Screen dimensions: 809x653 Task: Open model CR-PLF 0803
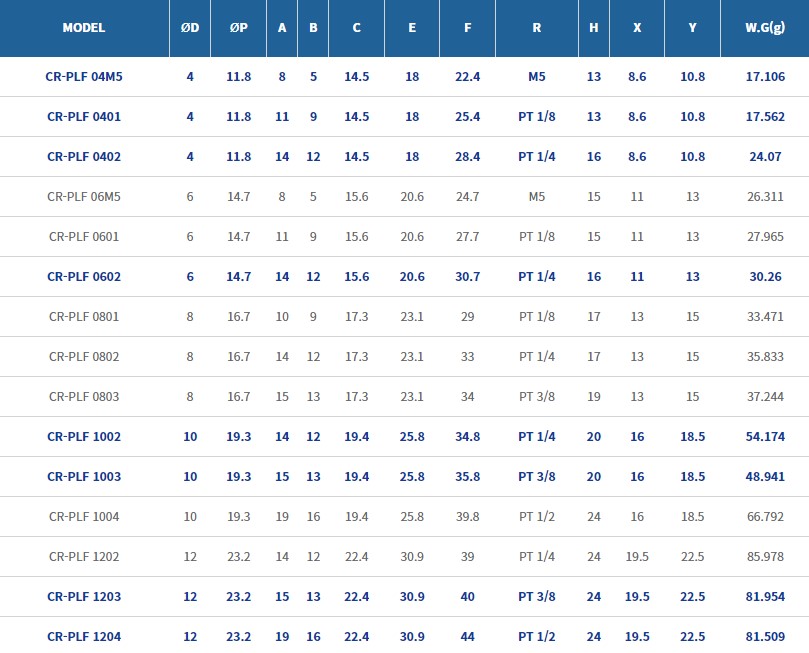pyautogui.click(x=84, y=396)
